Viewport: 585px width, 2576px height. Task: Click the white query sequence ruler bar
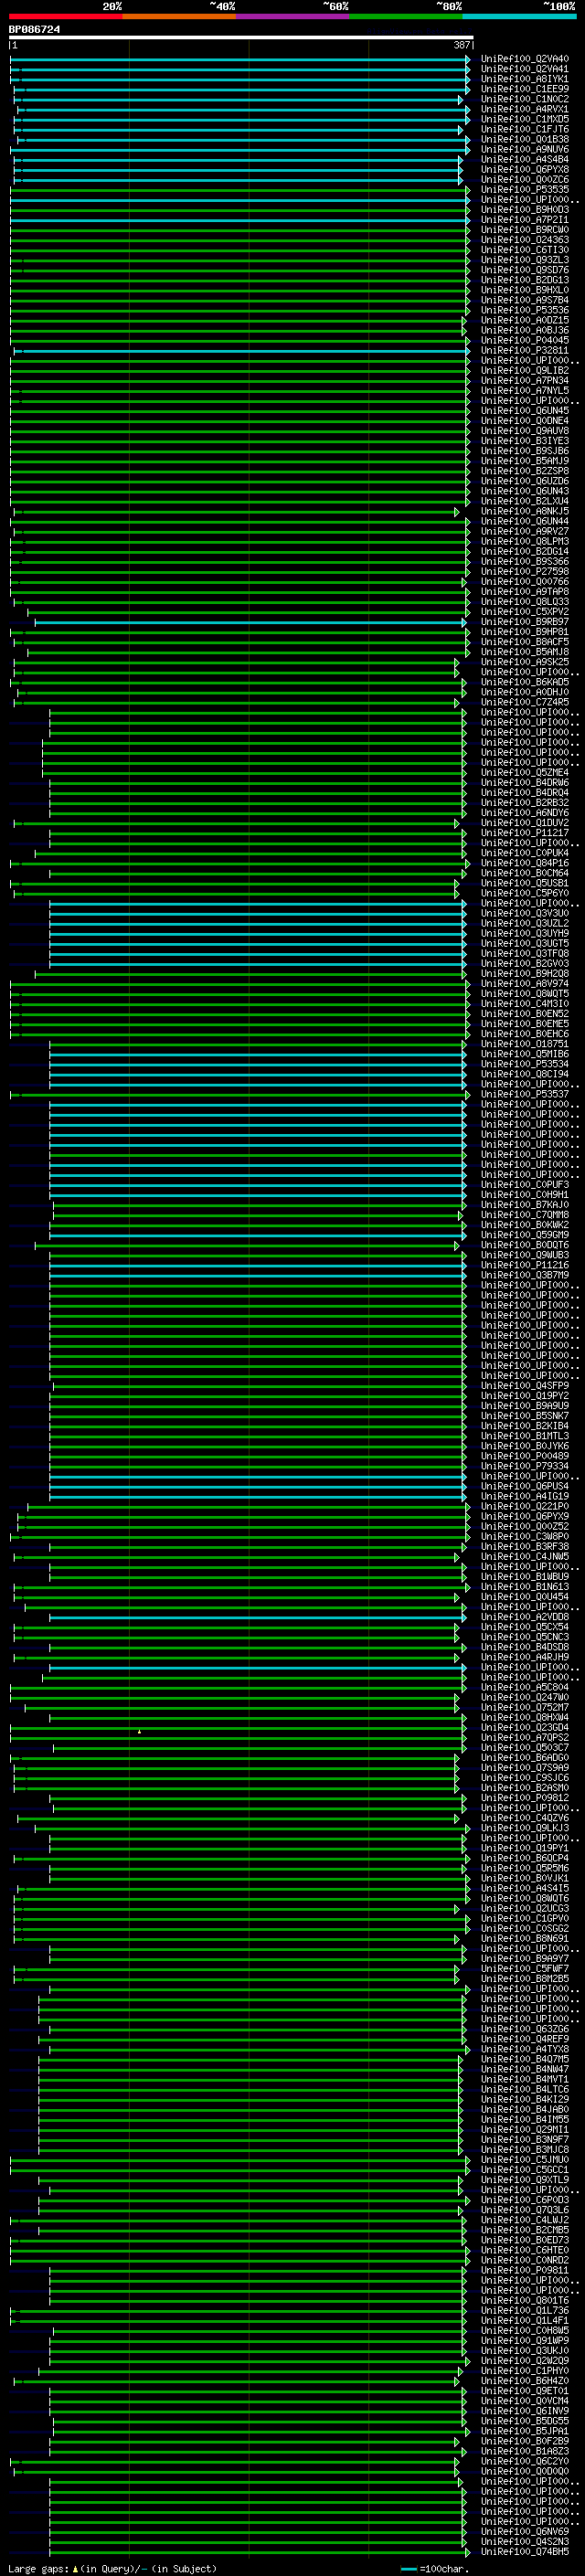pos(241,38)
